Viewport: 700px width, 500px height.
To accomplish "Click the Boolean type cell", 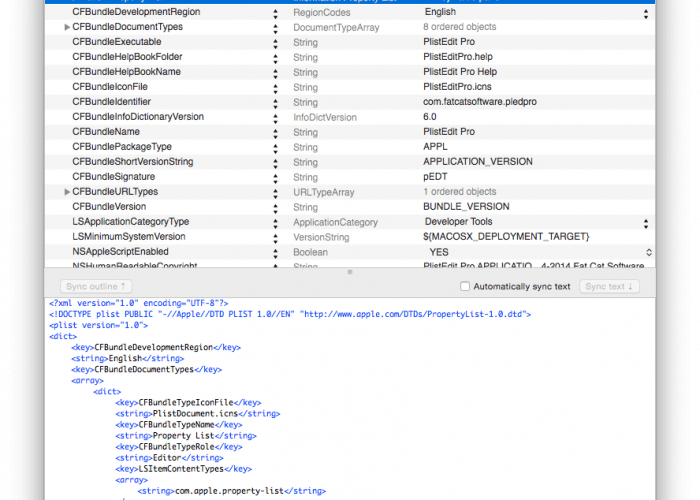I will click(310, 252).
